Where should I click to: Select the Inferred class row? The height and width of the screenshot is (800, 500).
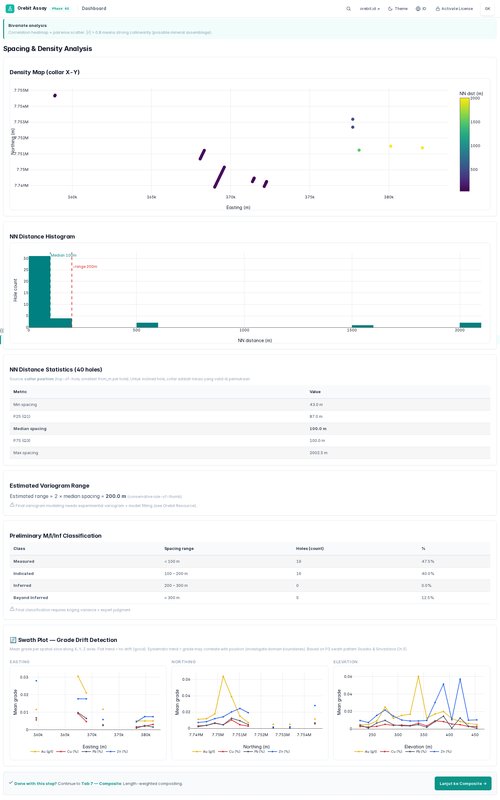[249, 585]
